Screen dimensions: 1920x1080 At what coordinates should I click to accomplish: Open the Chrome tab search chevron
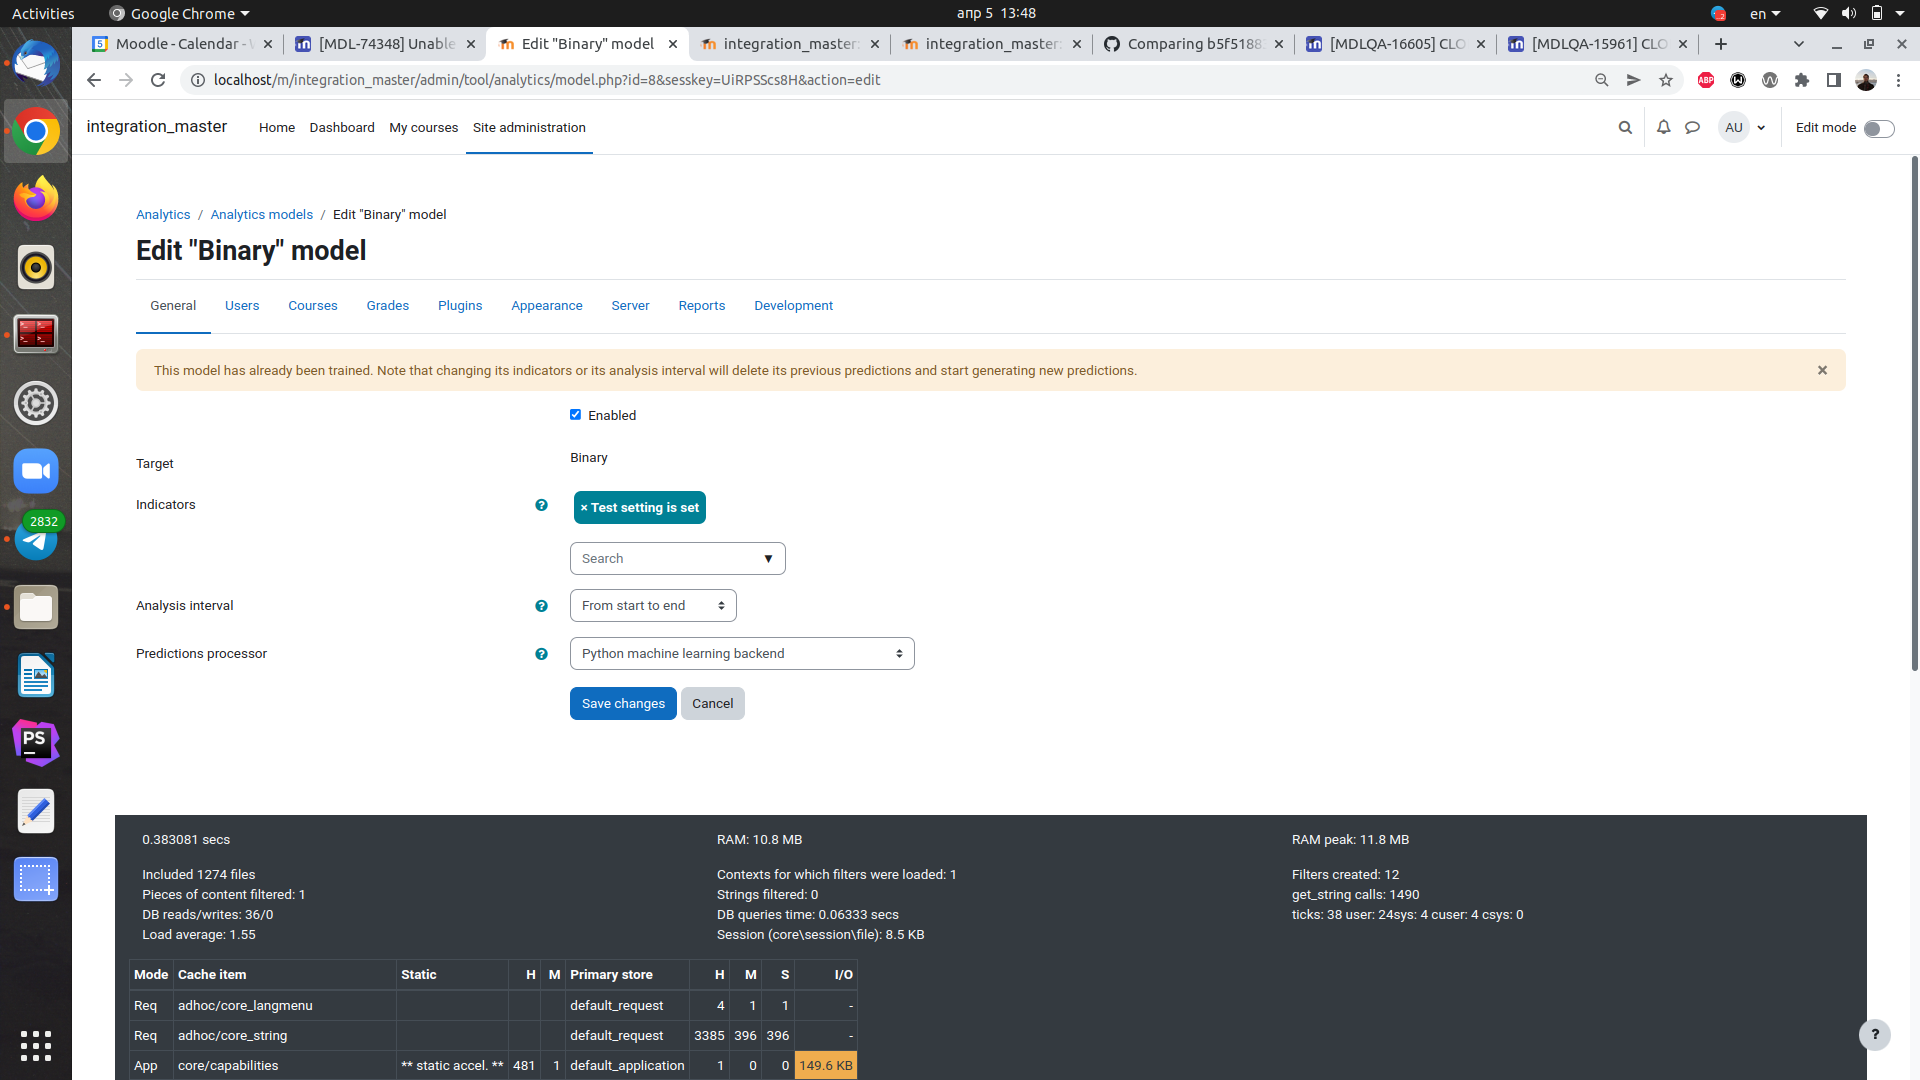point(1799,44)
